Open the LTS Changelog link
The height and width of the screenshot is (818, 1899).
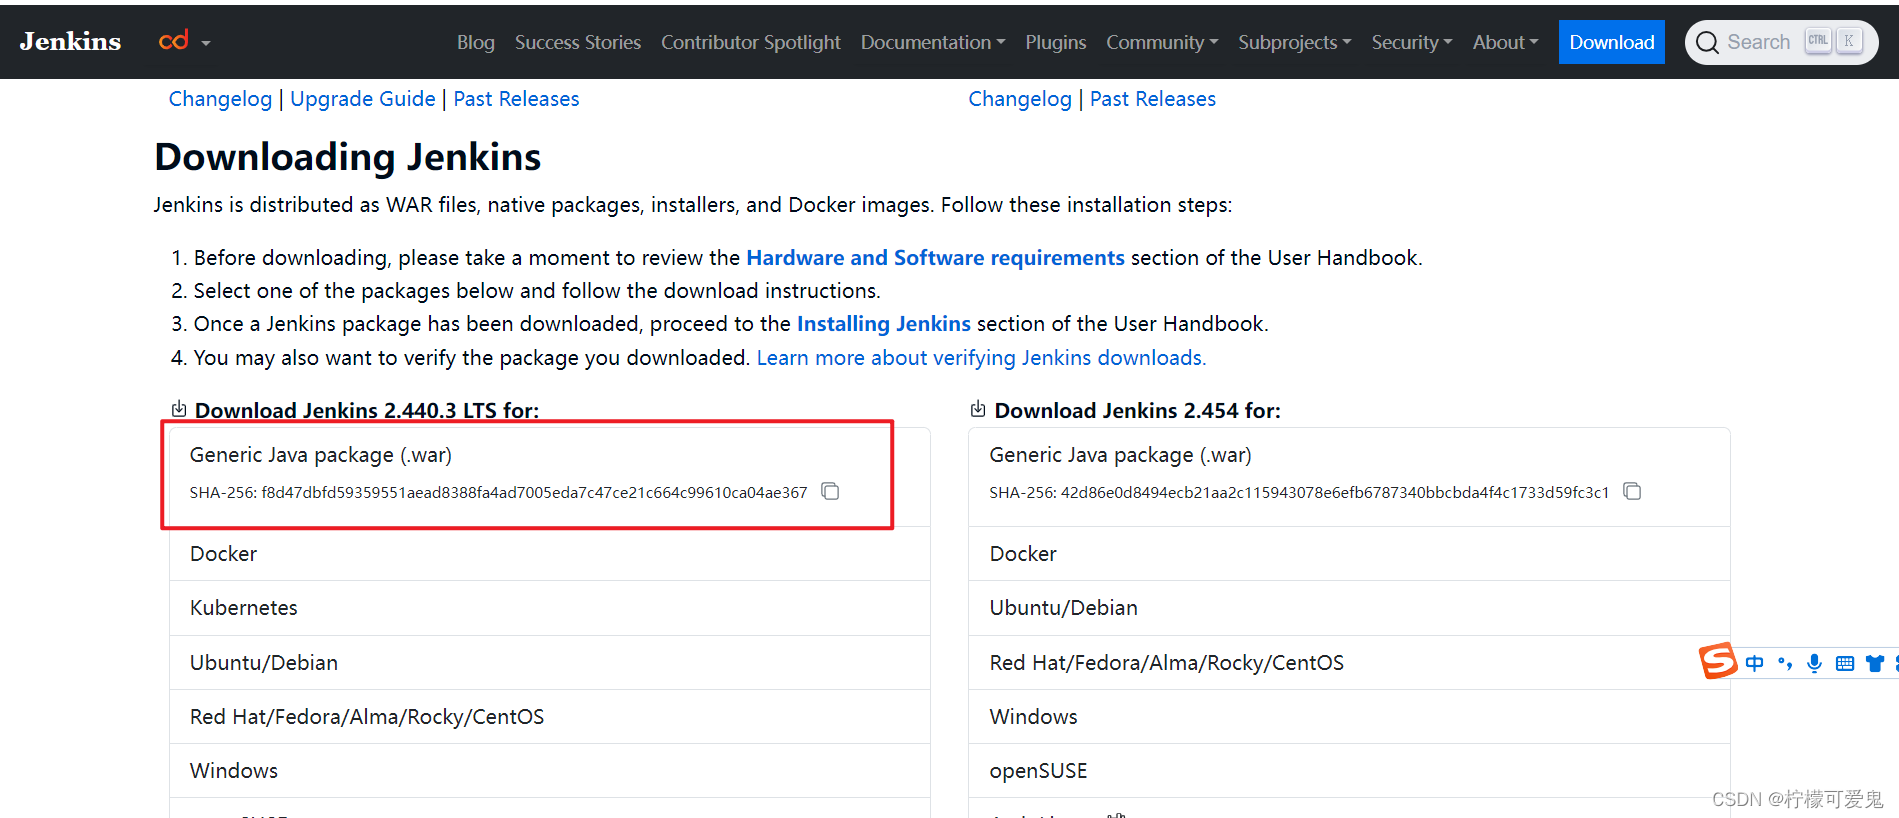point(220,99)
